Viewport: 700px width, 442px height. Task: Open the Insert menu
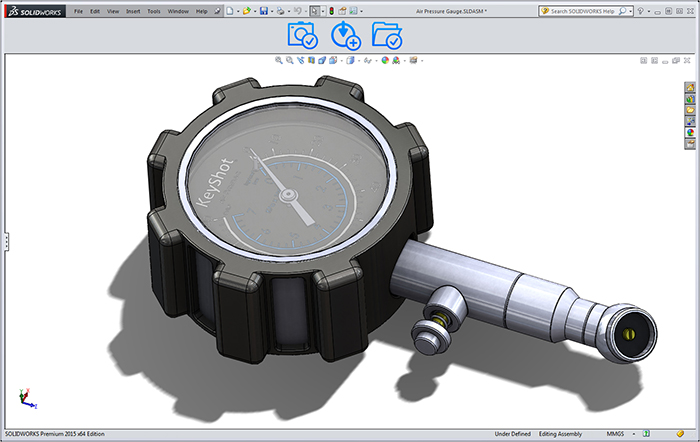tap(133, 11)
